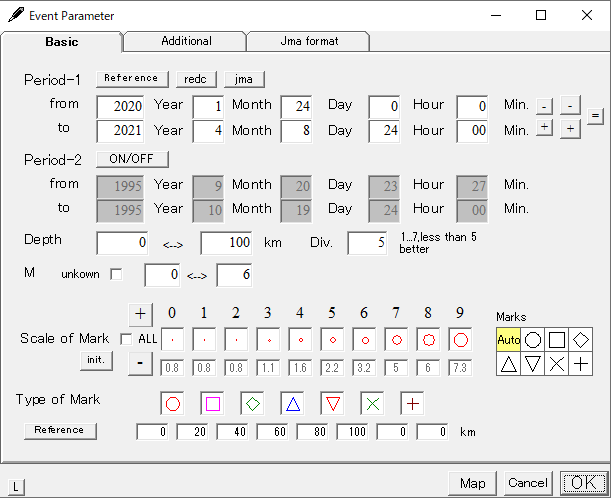611x498 pixels.
Task: Click scale mark preview for magnitude 4
Action: (300, 340)
